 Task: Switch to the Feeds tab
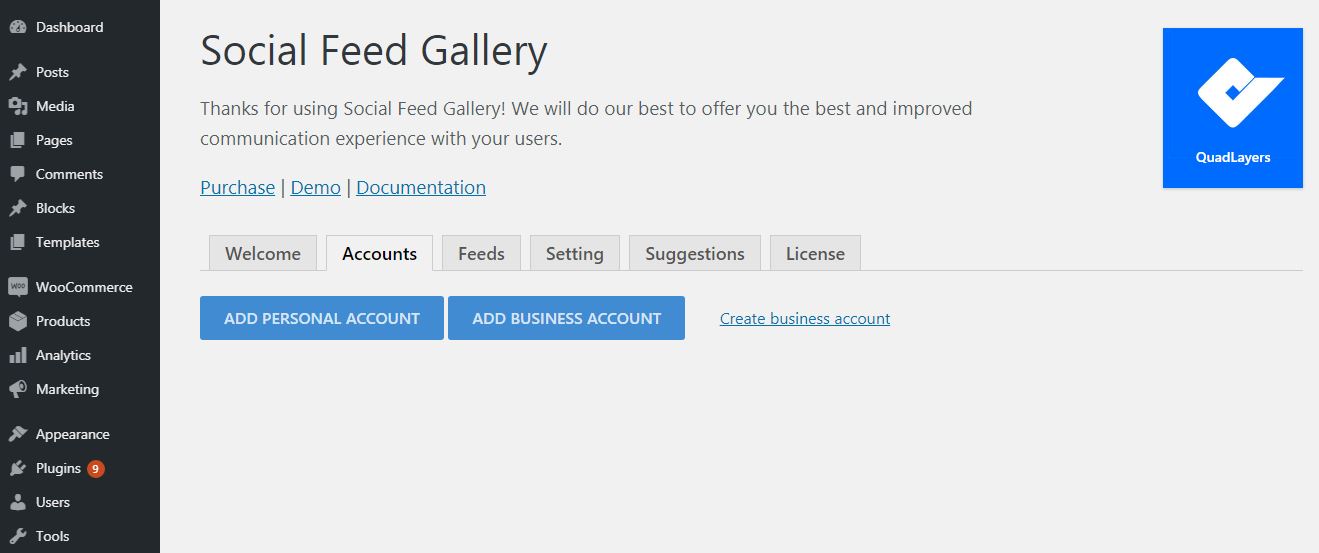pyautogui.click(x=481, y=253)
